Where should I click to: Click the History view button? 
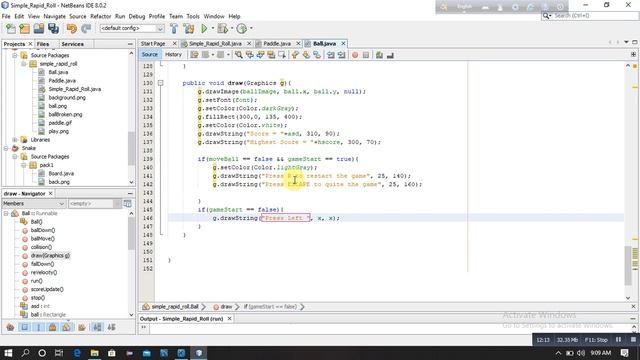point(173,54)
